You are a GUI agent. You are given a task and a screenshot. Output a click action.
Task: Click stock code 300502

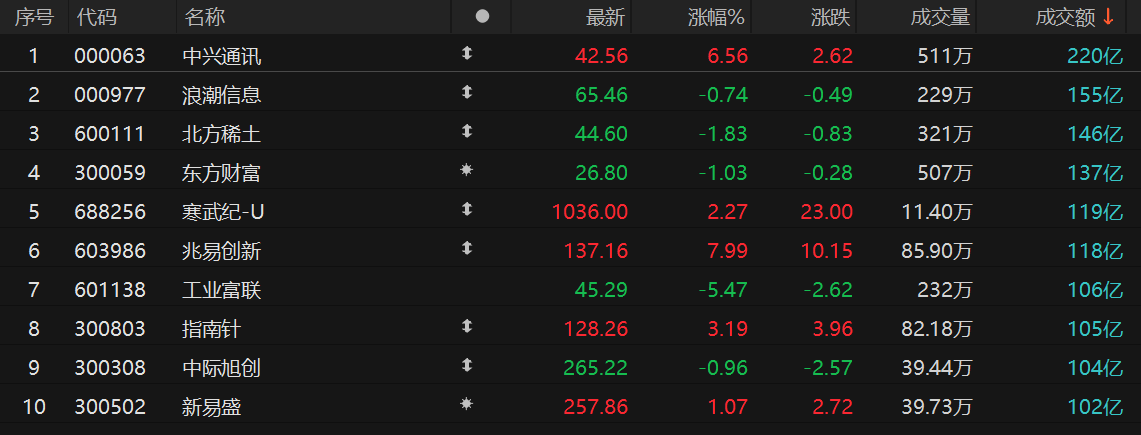[x=110, y=407]
